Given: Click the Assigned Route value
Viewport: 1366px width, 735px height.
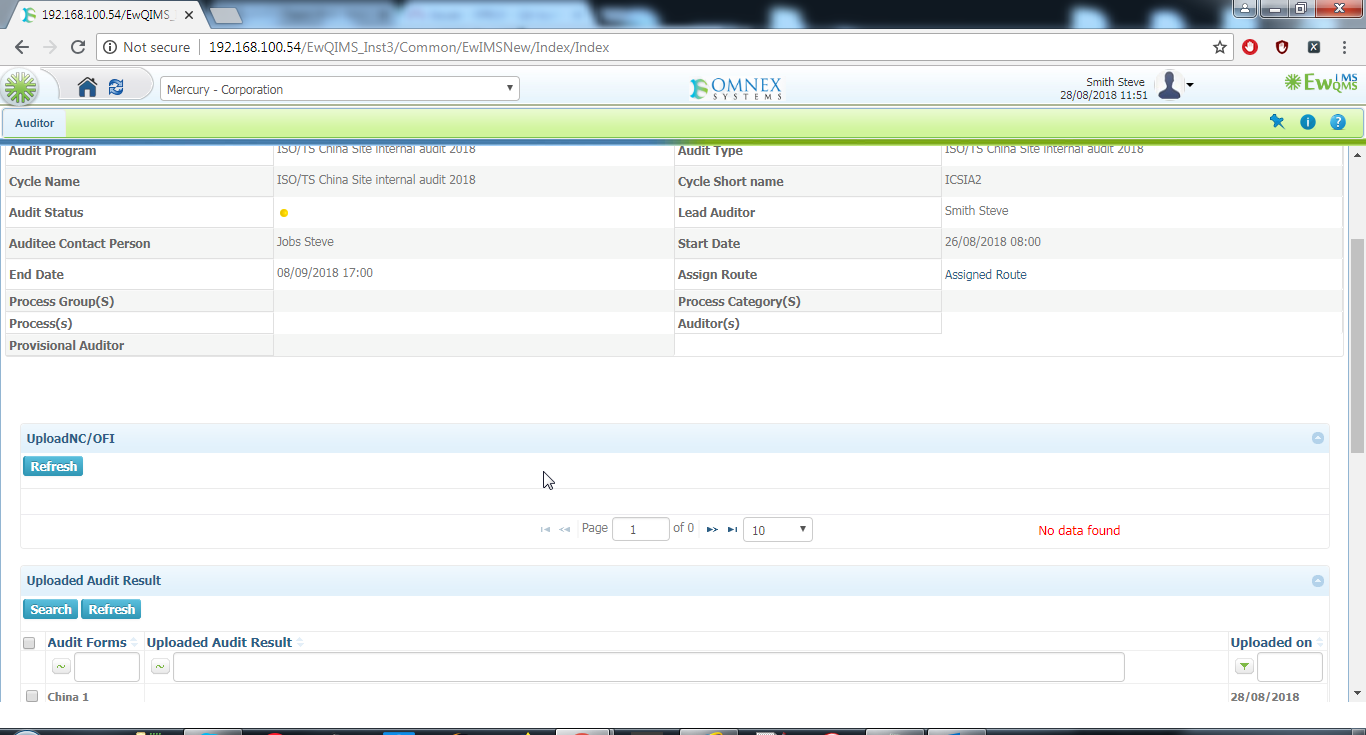Looking at the screenshot, I should click(x=985, y=274).
